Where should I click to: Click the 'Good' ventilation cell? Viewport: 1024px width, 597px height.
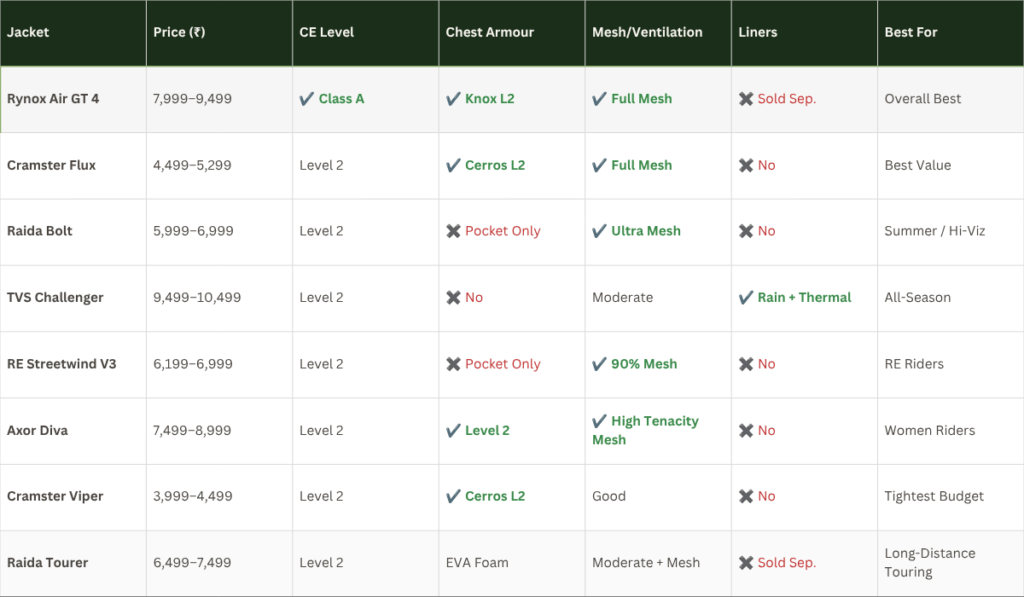[x=609, y=496]
